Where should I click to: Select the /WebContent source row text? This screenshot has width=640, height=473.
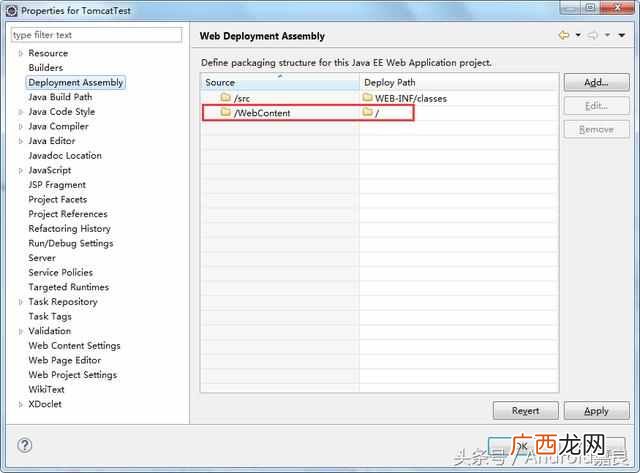(x=262, y=113)
